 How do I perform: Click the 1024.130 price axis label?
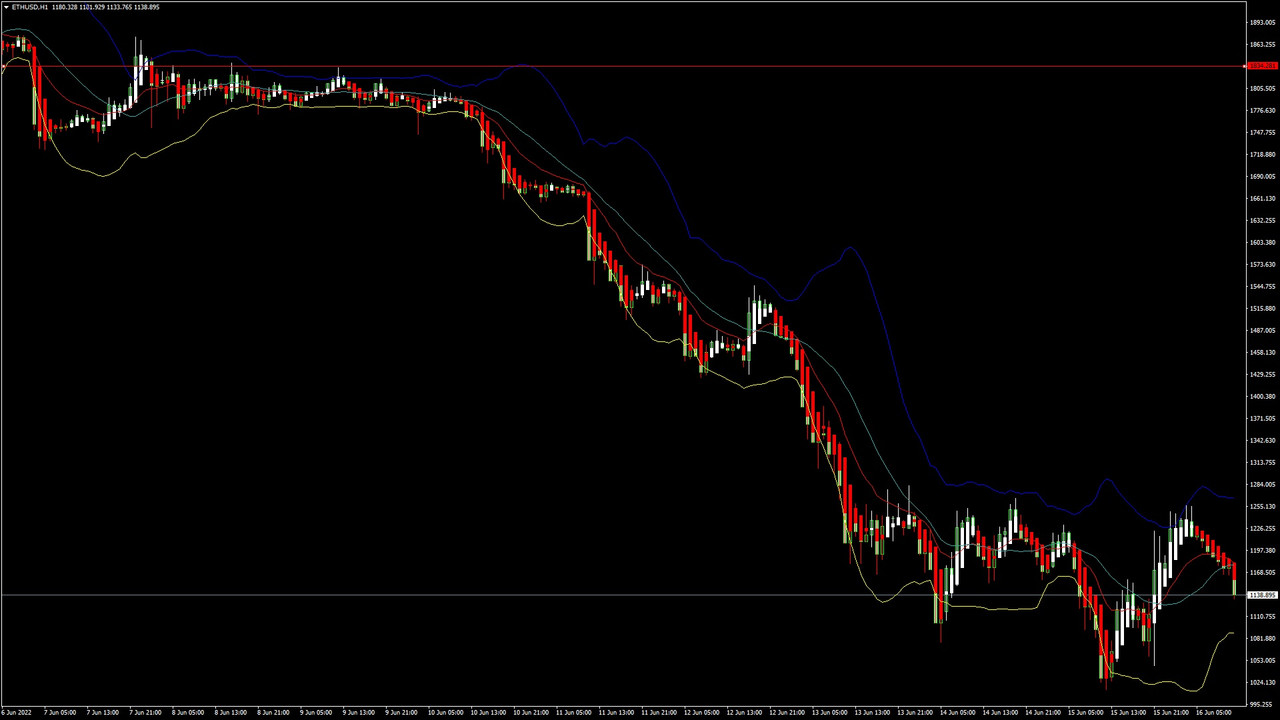click(1262, 682)
